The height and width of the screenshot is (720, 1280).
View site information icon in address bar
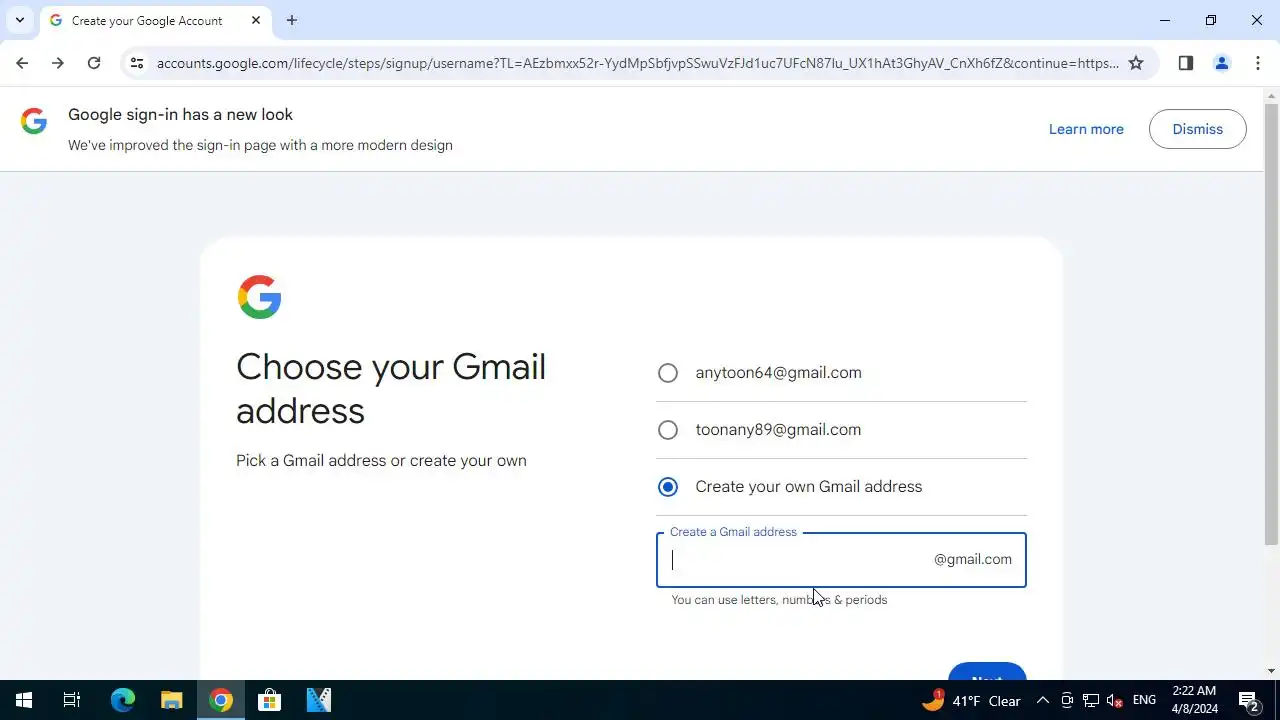137,63
